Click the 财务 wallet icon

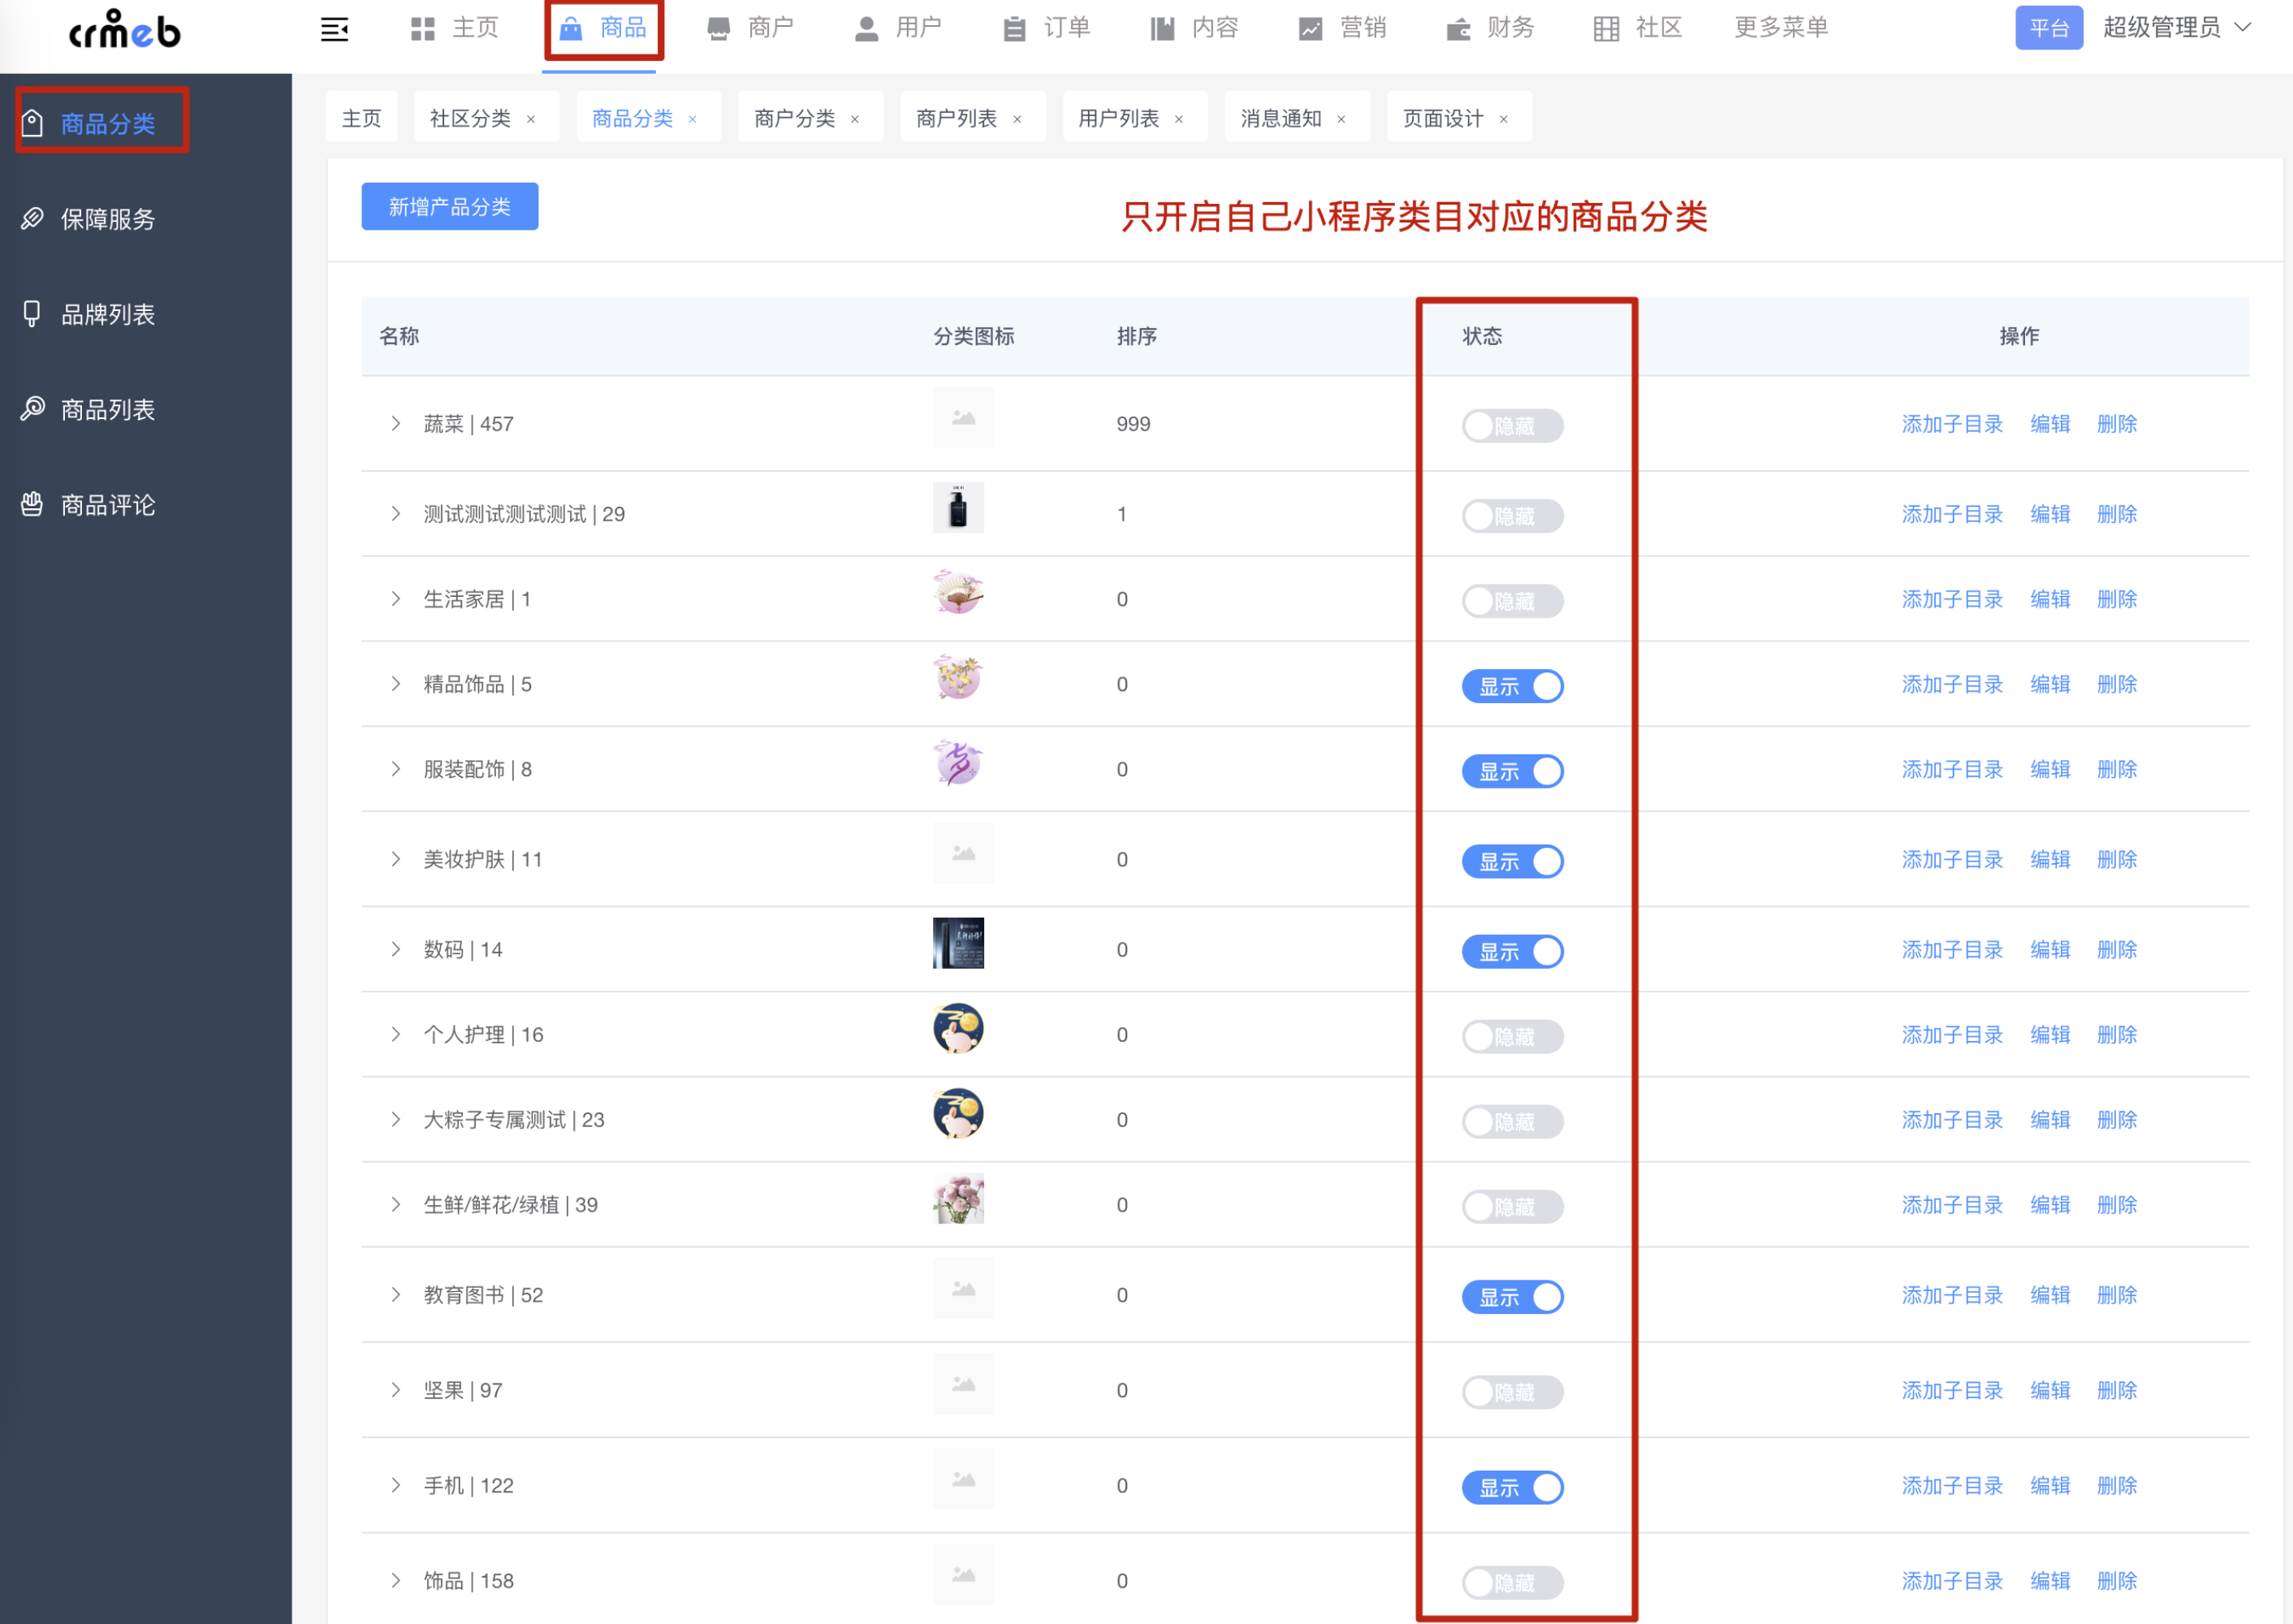1458,29
